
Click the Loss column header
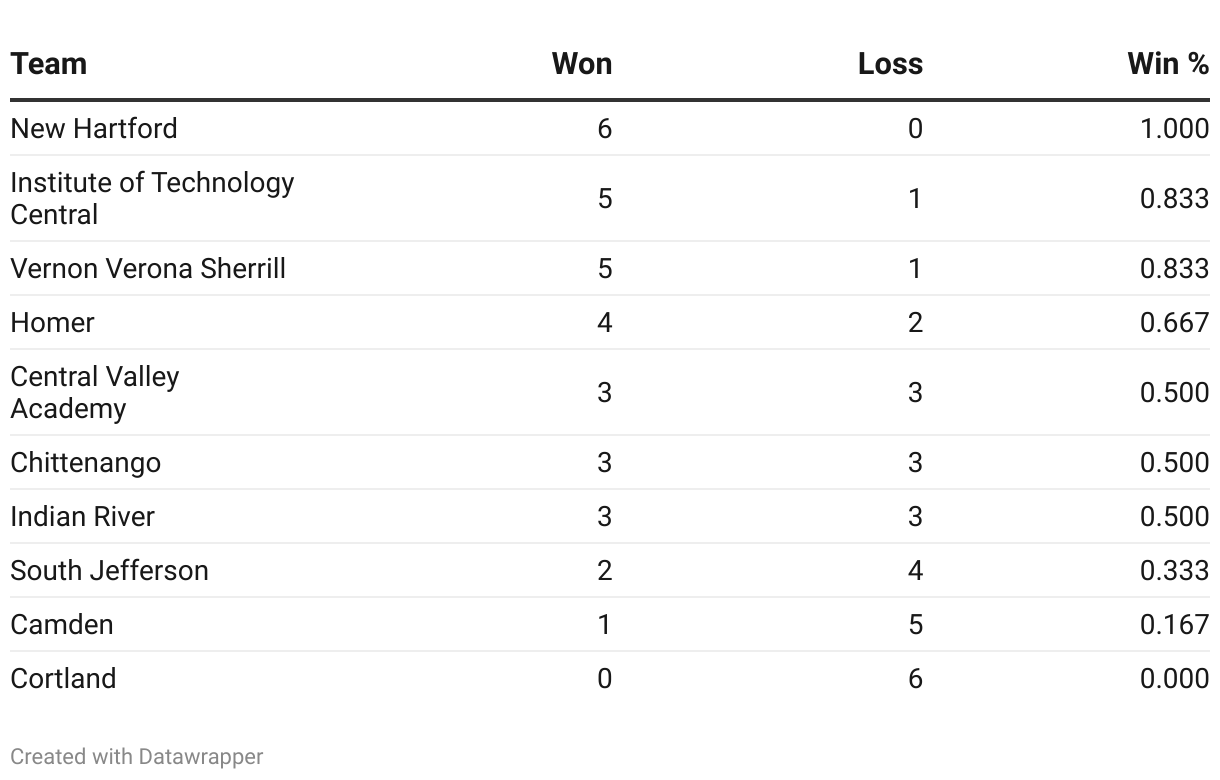890,64
